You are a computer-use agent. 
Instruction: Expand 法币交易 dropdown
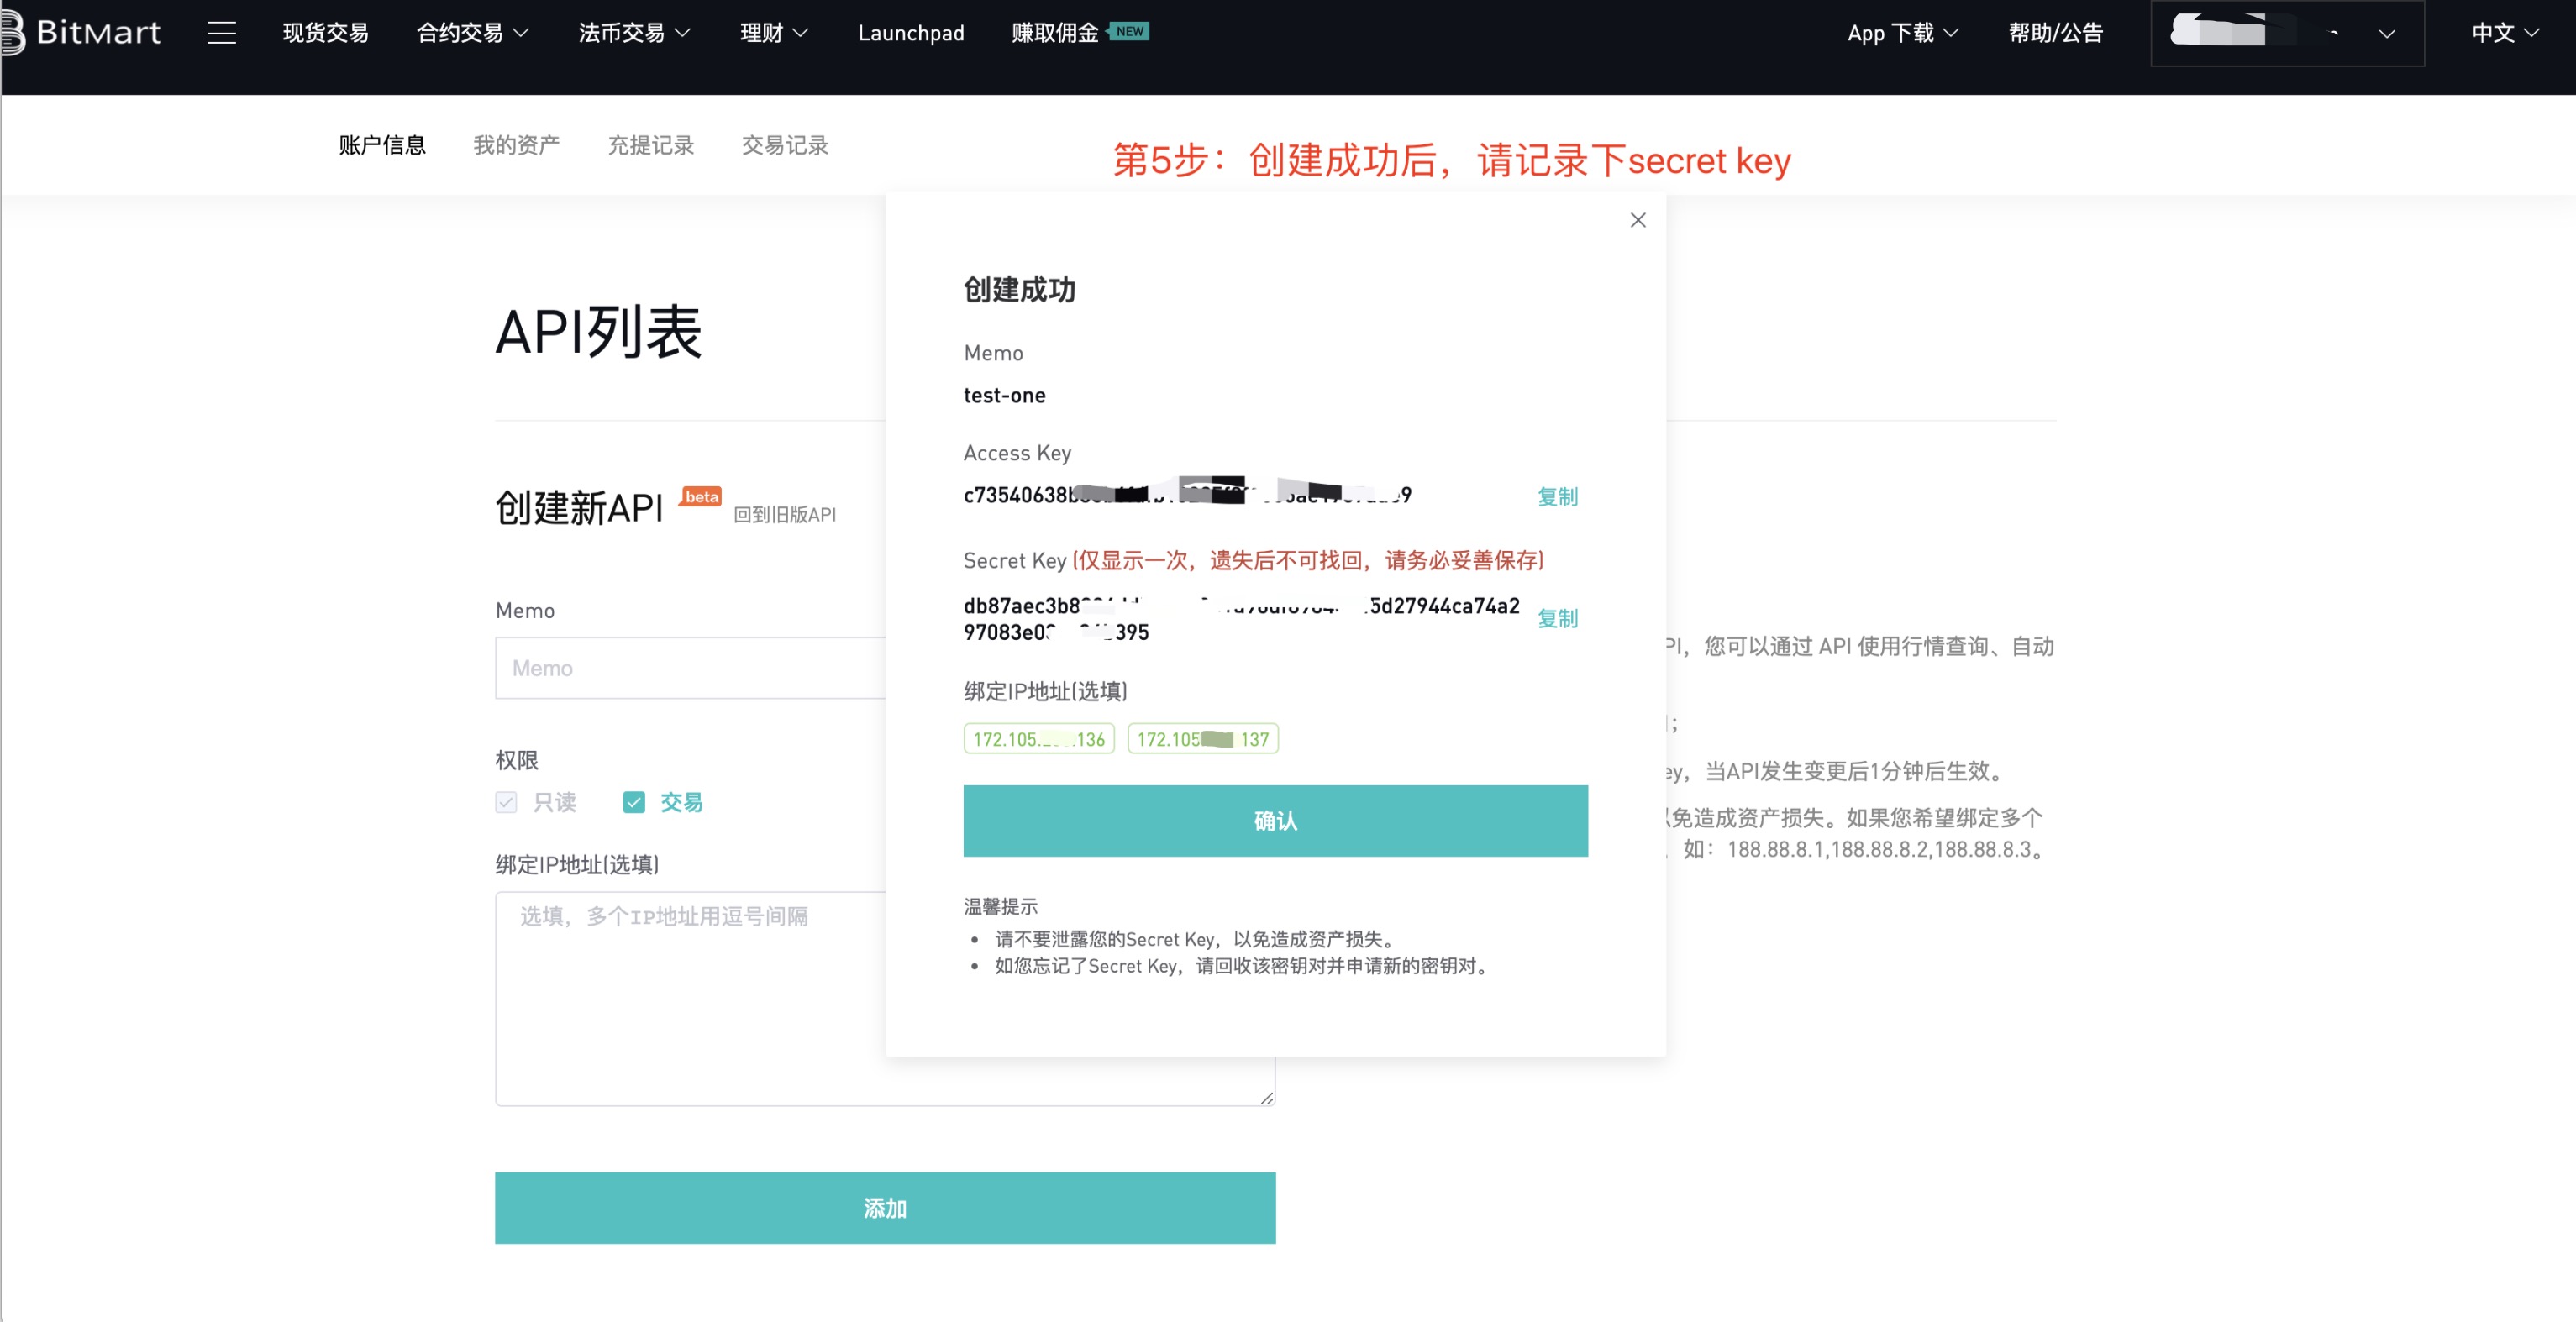click(x=634, y=33)
